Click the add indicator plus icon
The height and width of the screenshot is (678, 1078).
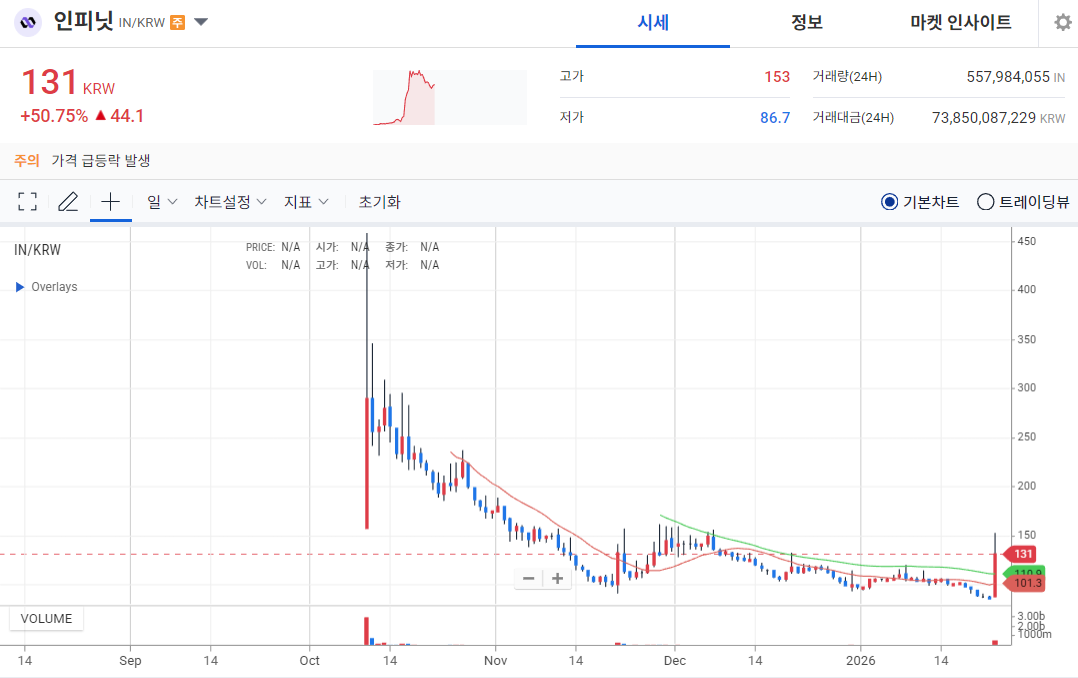(x=110, y=201)
